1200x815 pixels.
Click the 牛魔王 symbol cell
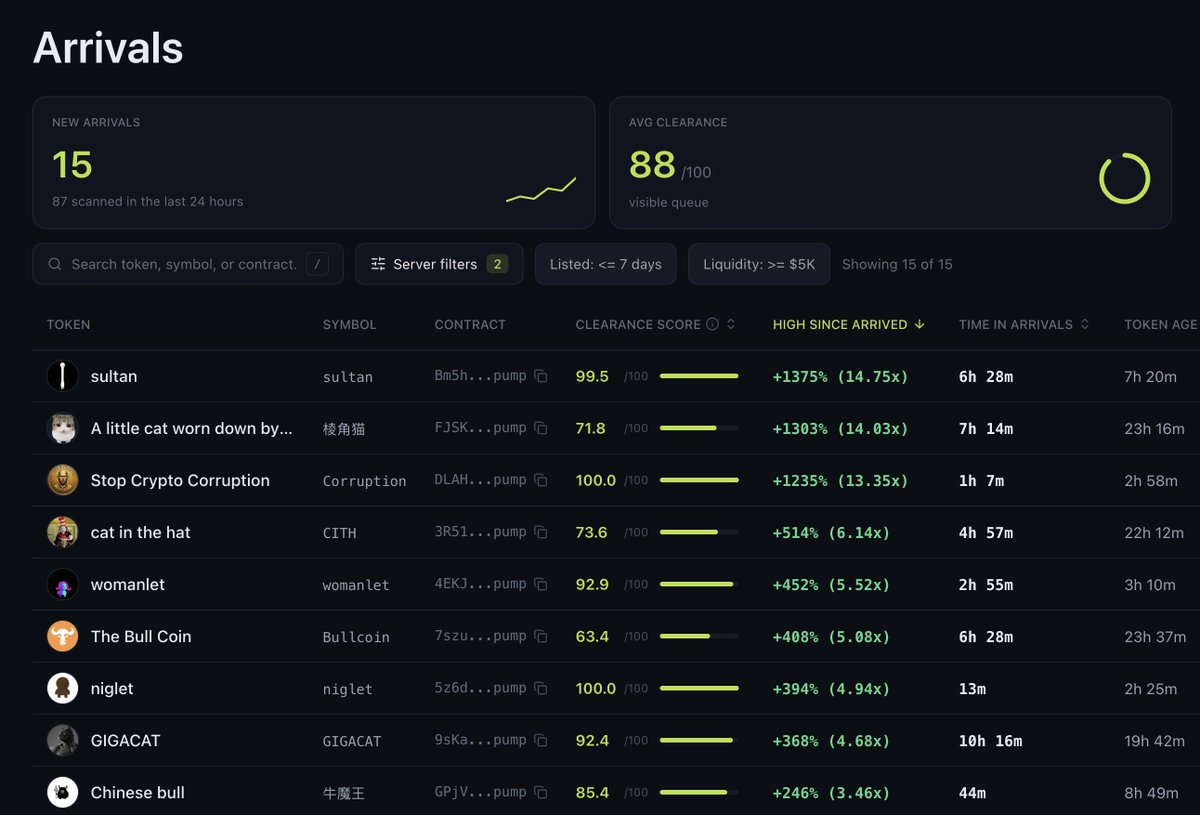(x=343, y=793)
